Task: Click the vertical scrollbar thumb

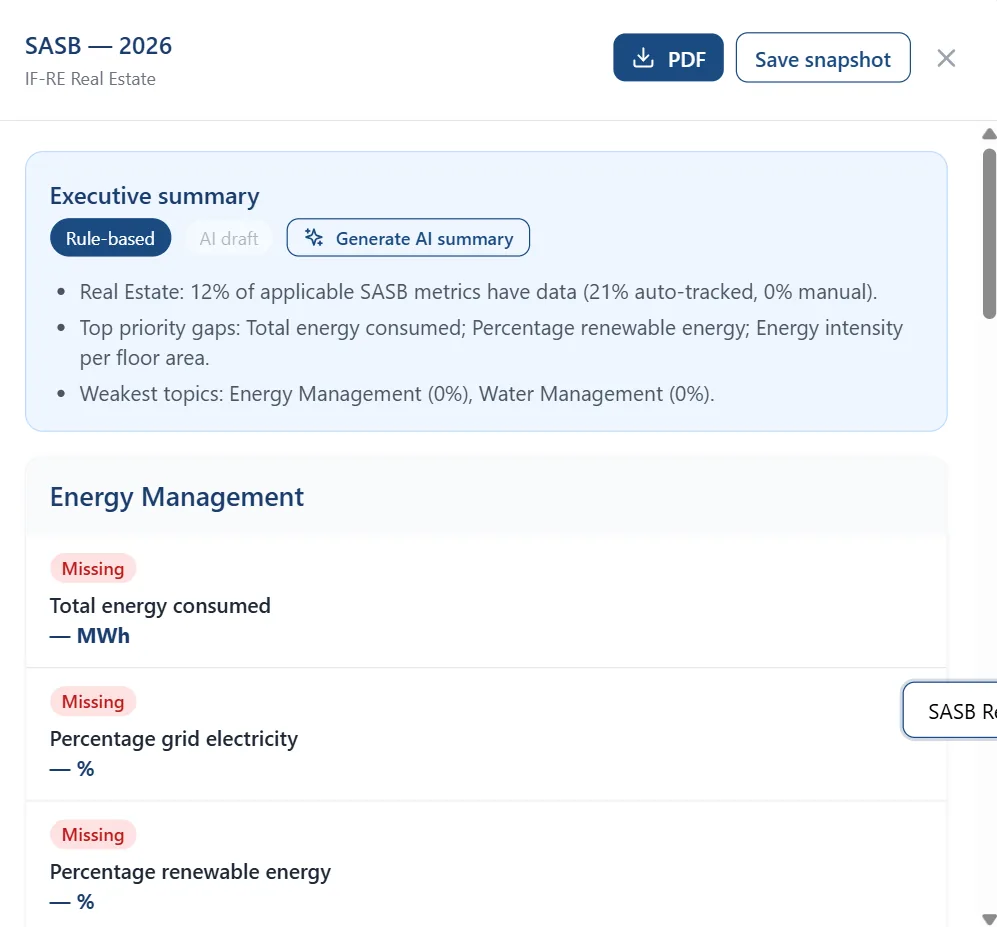Action: point(989,233)
